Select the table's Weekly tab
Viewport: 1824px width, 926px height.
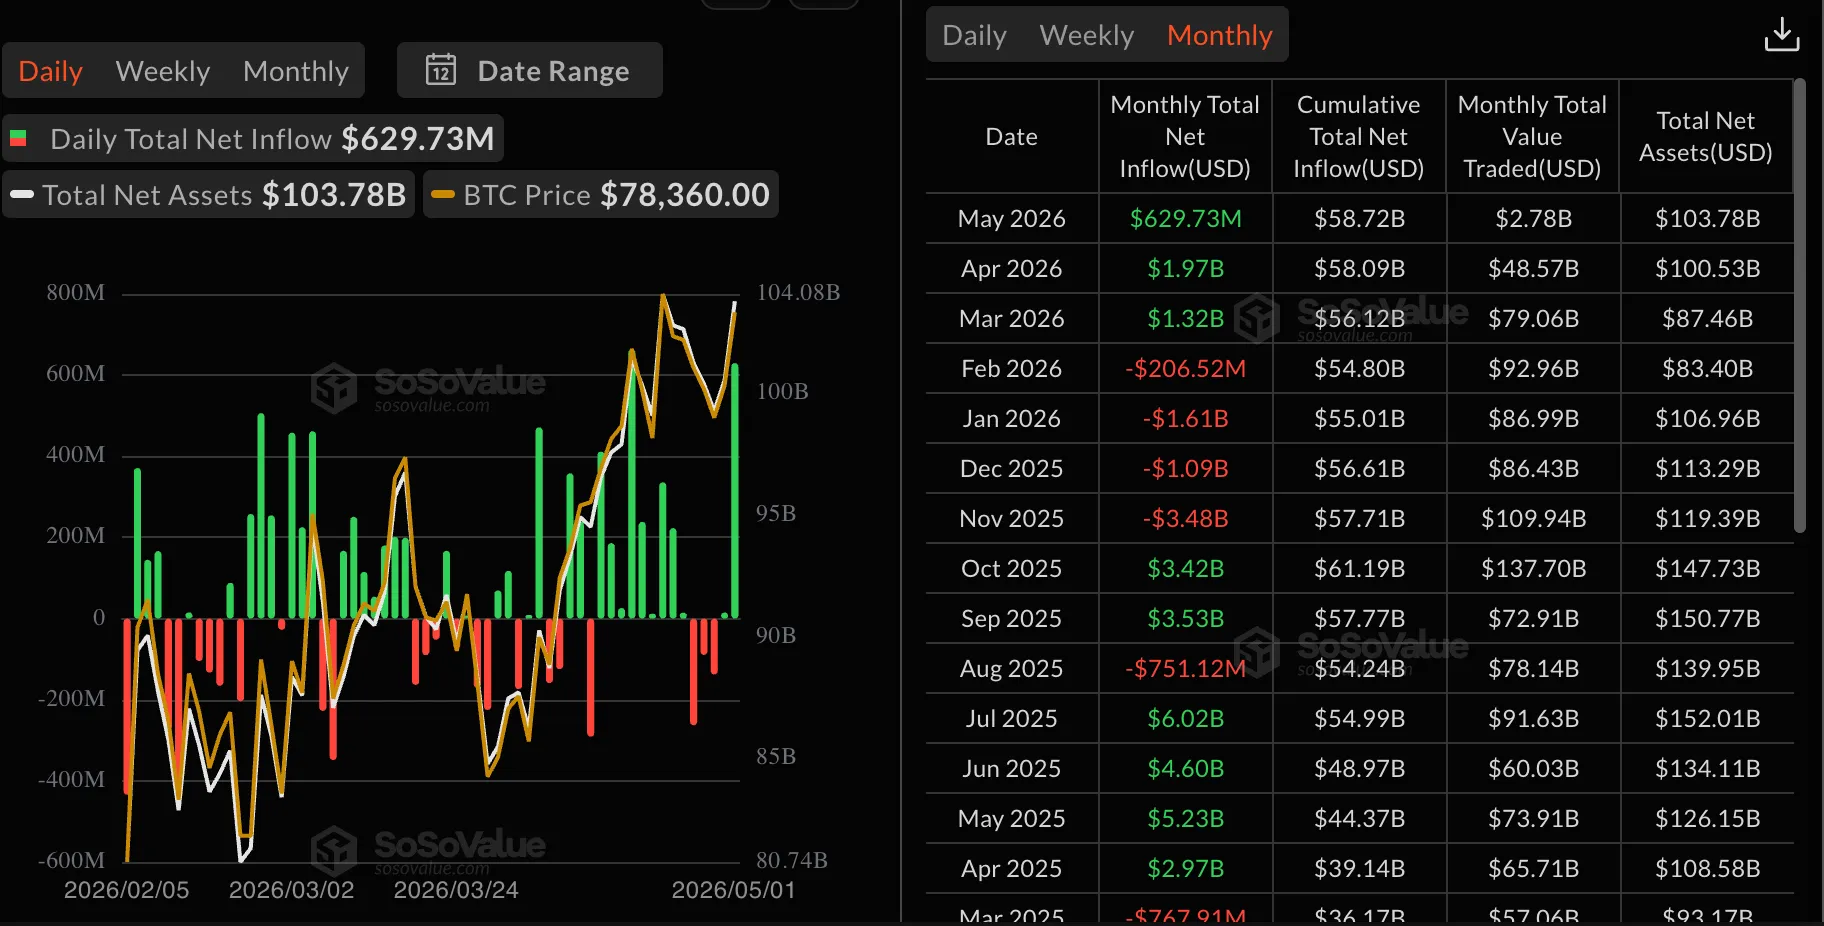[1087, 35]
